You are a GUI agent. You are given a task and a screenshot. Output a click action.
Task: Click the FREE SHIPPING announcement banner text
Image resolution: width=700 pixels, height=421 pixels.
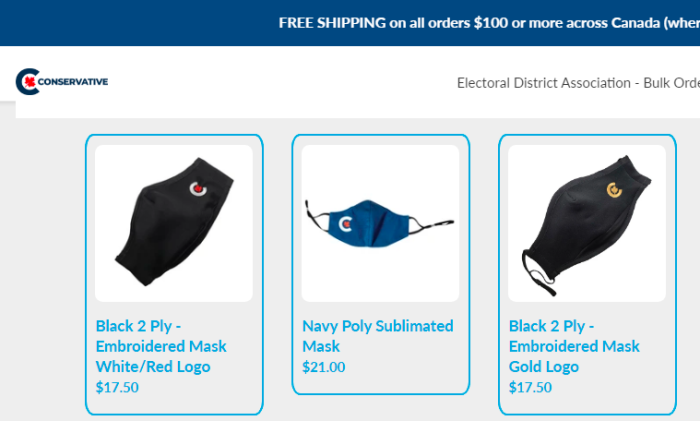point(489,23)
